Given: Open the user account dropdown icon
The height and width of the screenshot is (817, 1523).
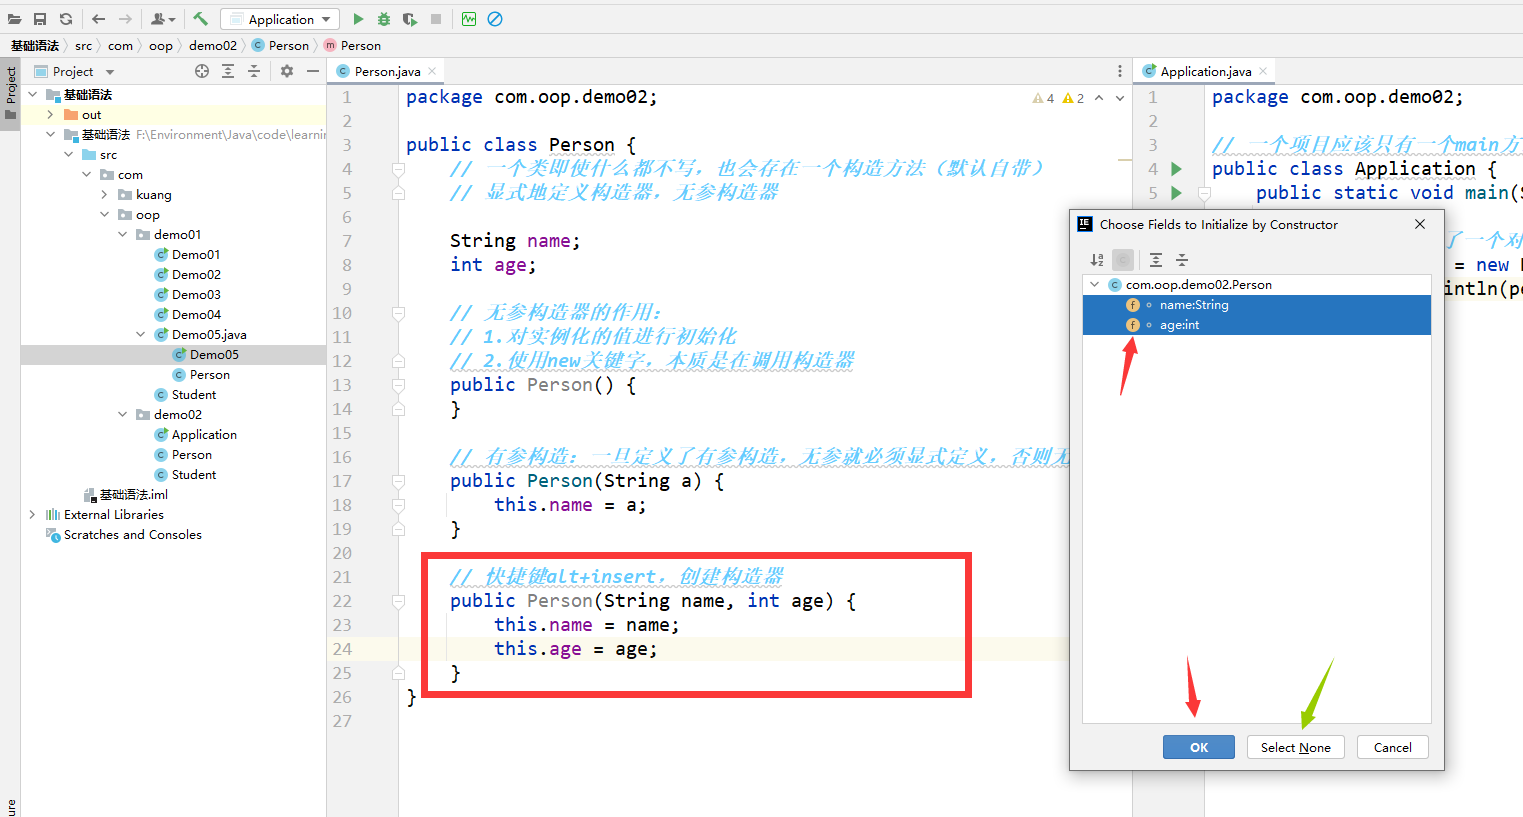Looking at the screenshot, I should (163, 19).
